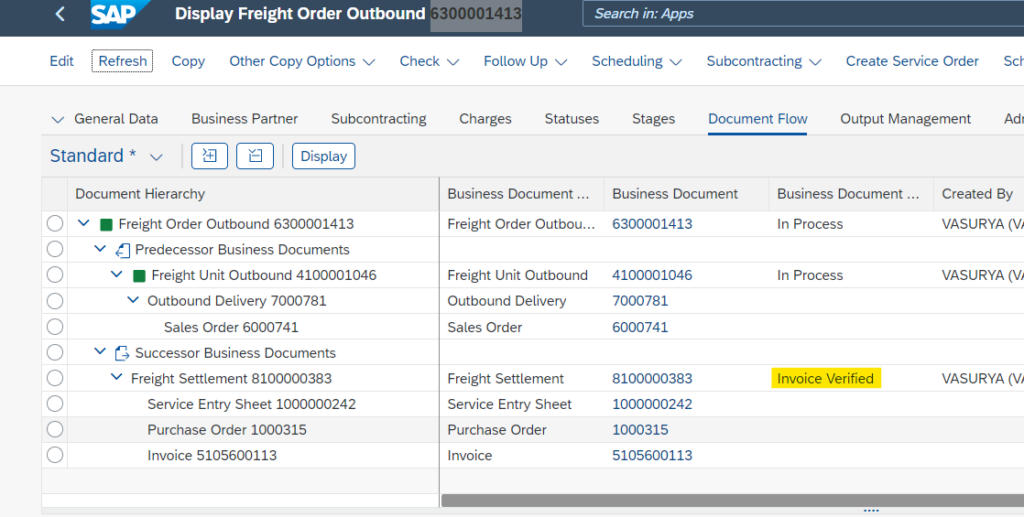
Task: Select radio button for Freight Settlement 8100000383
Action: tap(55, 379)
